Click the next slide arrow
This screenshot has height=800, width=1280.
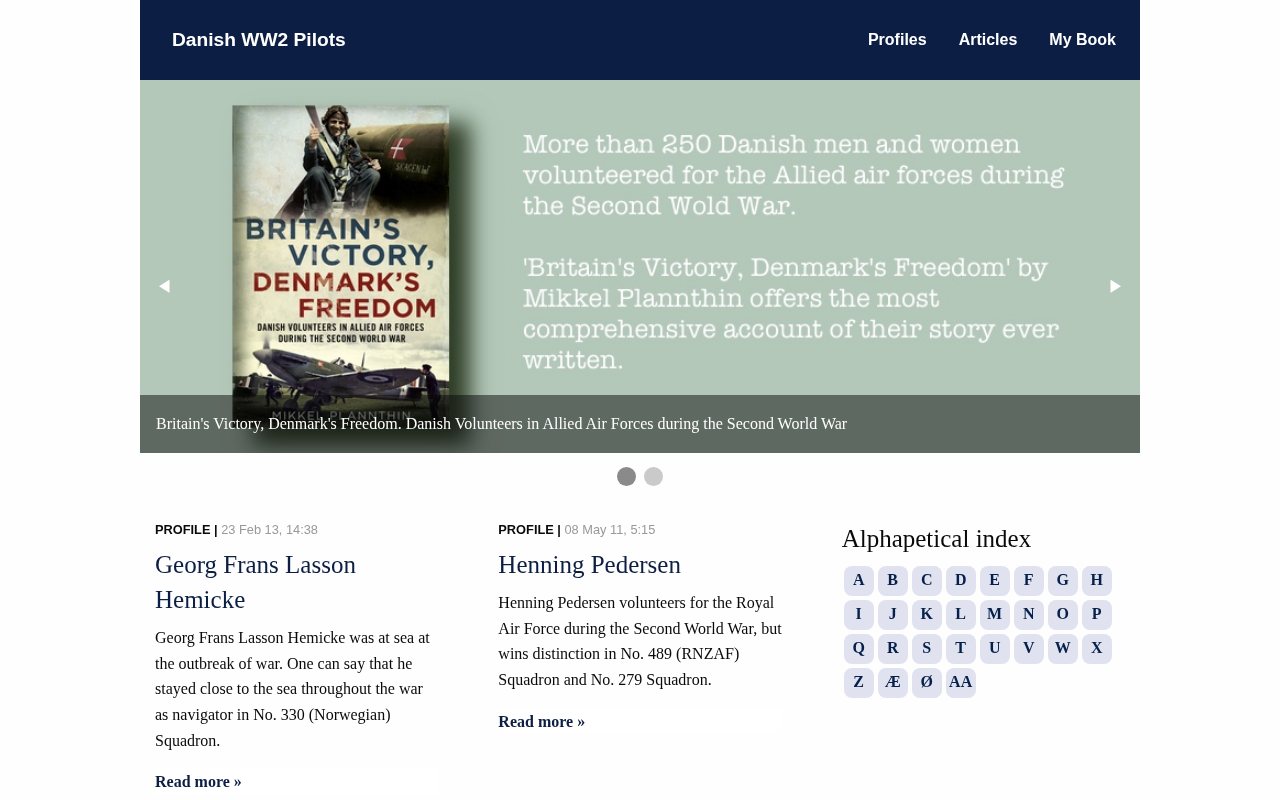(x=1116, y=286)
